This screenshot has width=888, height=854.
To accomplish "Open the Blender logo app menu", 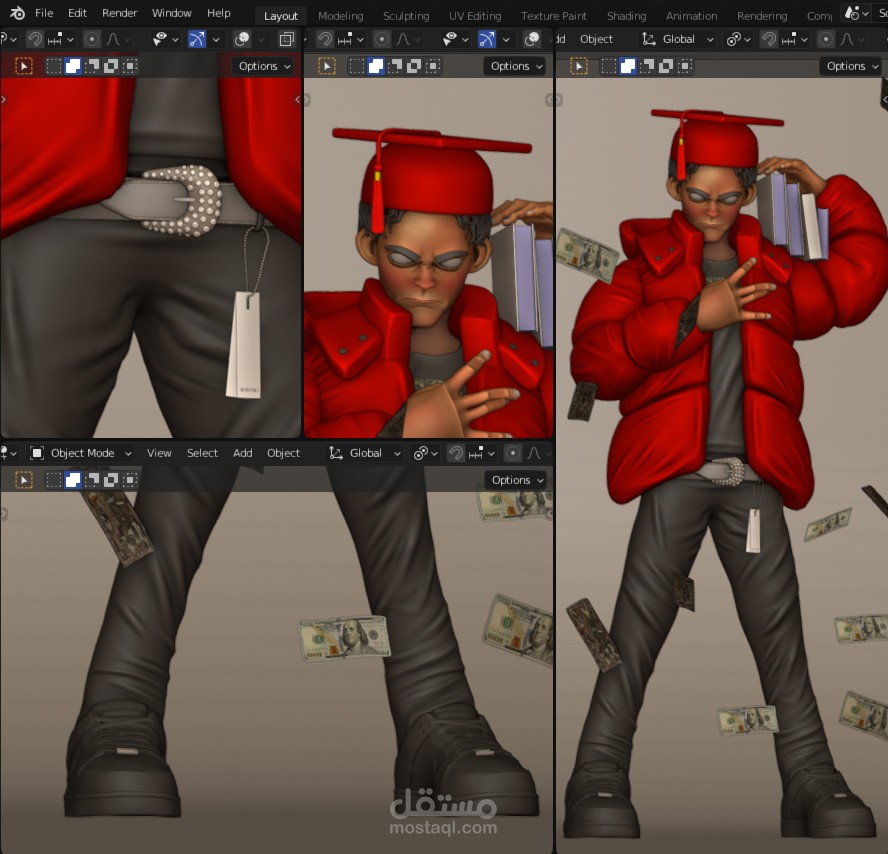I will pyautogui.click(x=17, y=12).
